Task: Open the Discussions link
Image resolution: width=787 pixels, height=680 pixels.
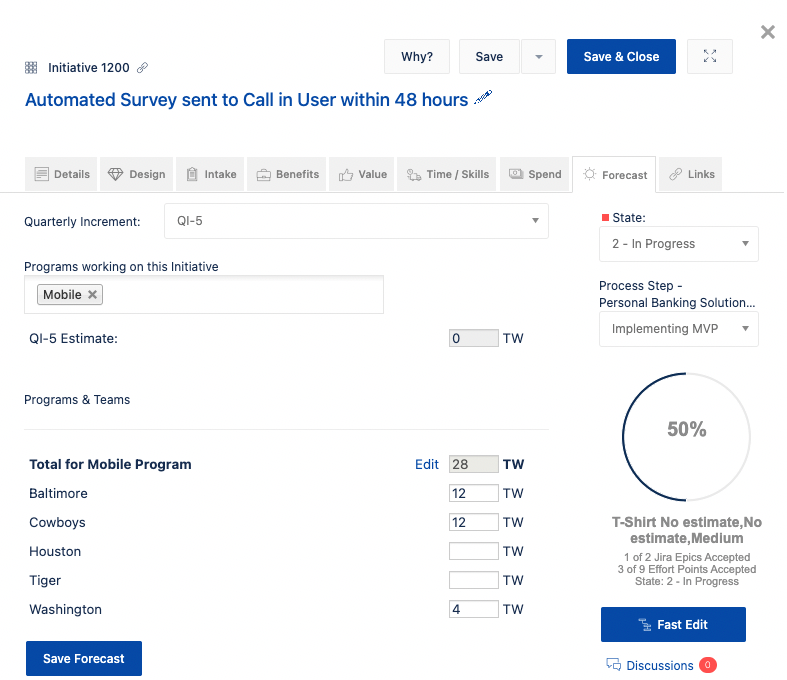Action: pyautogui.click(x=660, y=665)
